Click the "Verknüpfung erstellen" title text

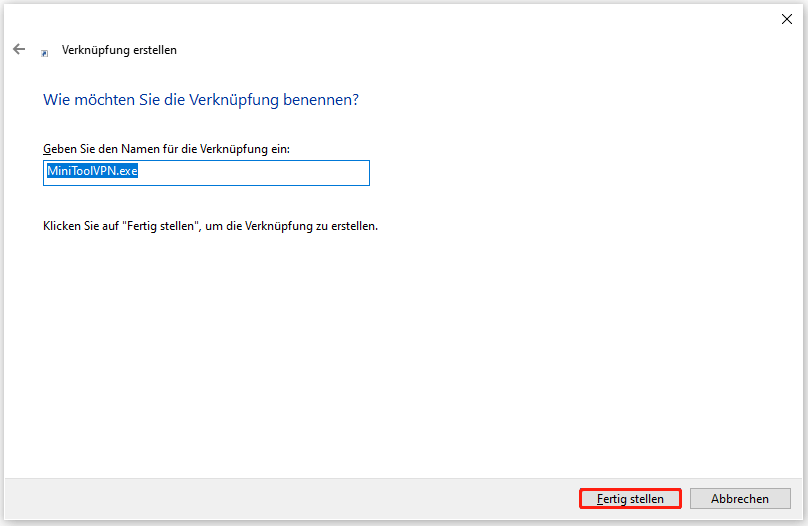(x=119, y=50)
